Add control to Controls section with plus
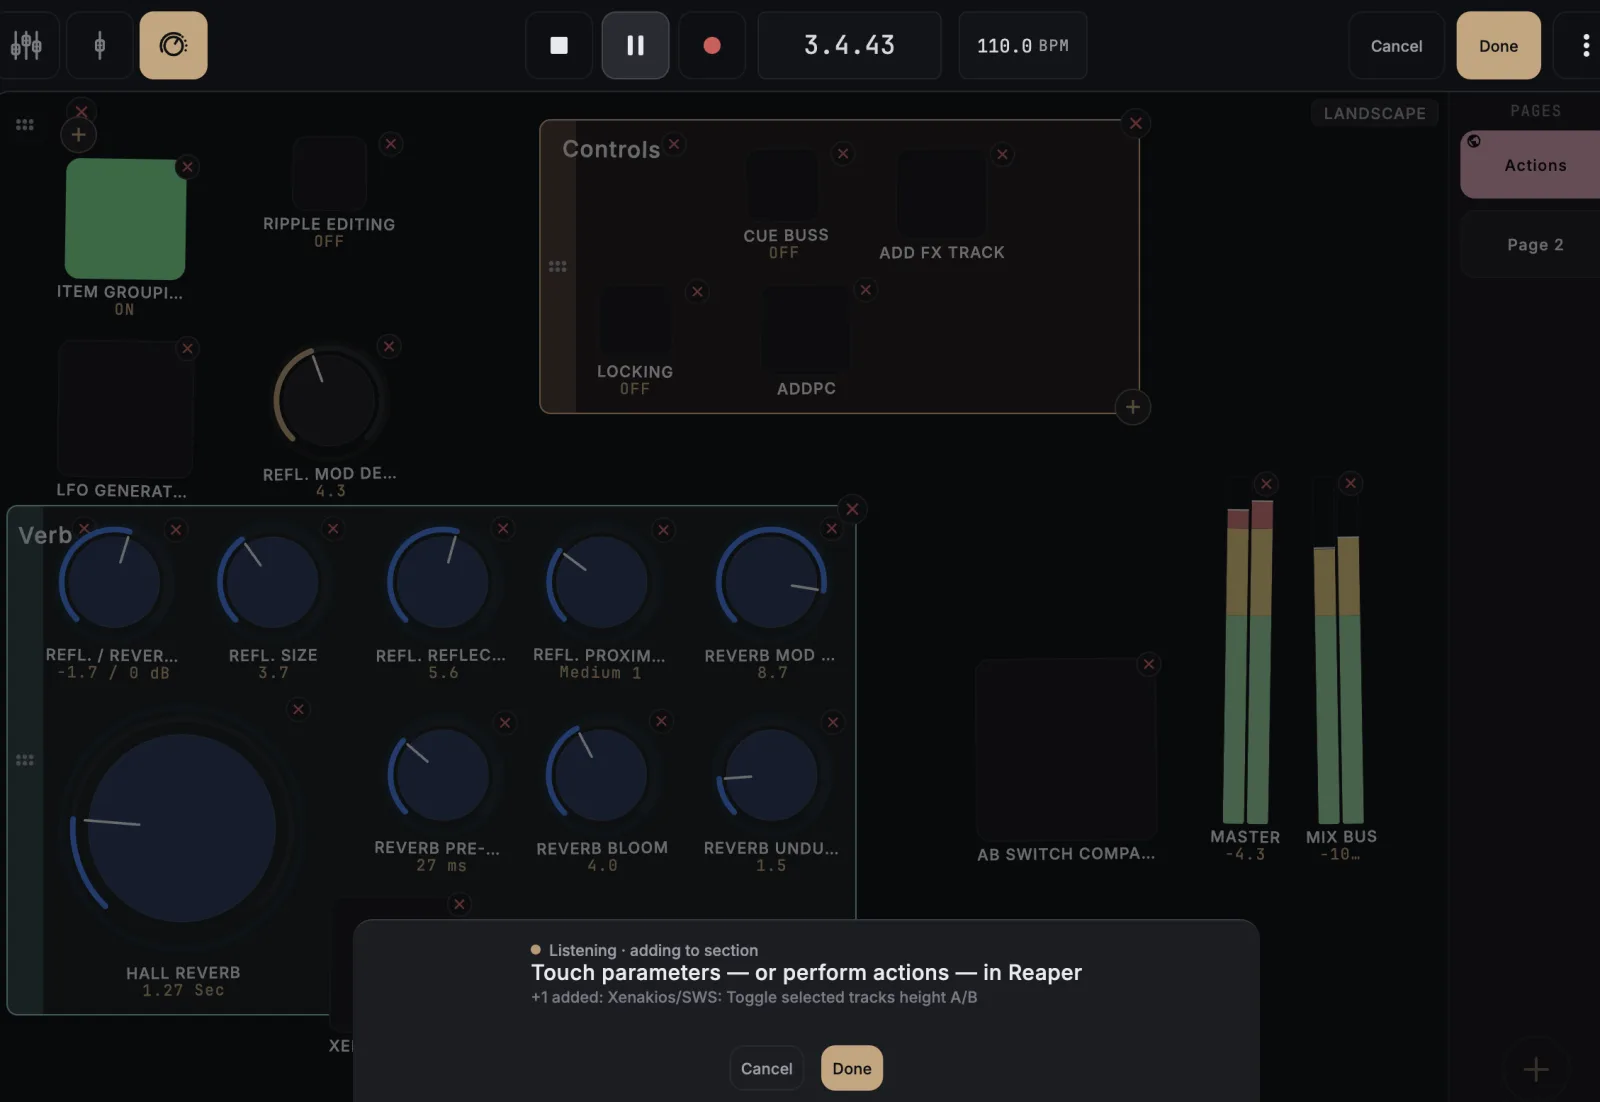1600x1102 pixels. 1133,407
